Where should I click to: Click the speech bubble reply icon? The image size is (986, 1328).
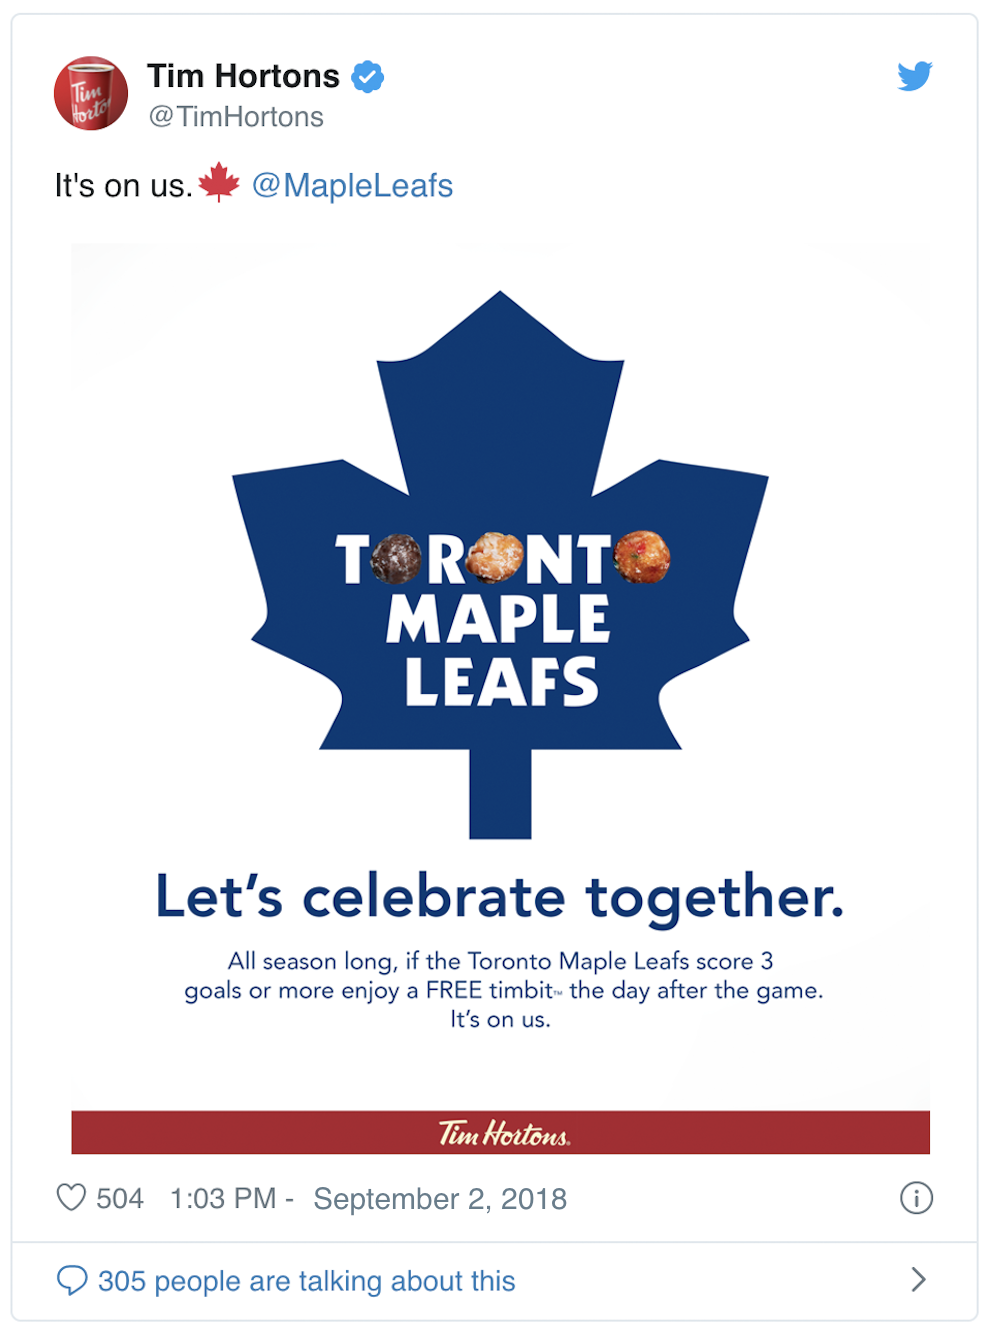(x=72, y=1280)
